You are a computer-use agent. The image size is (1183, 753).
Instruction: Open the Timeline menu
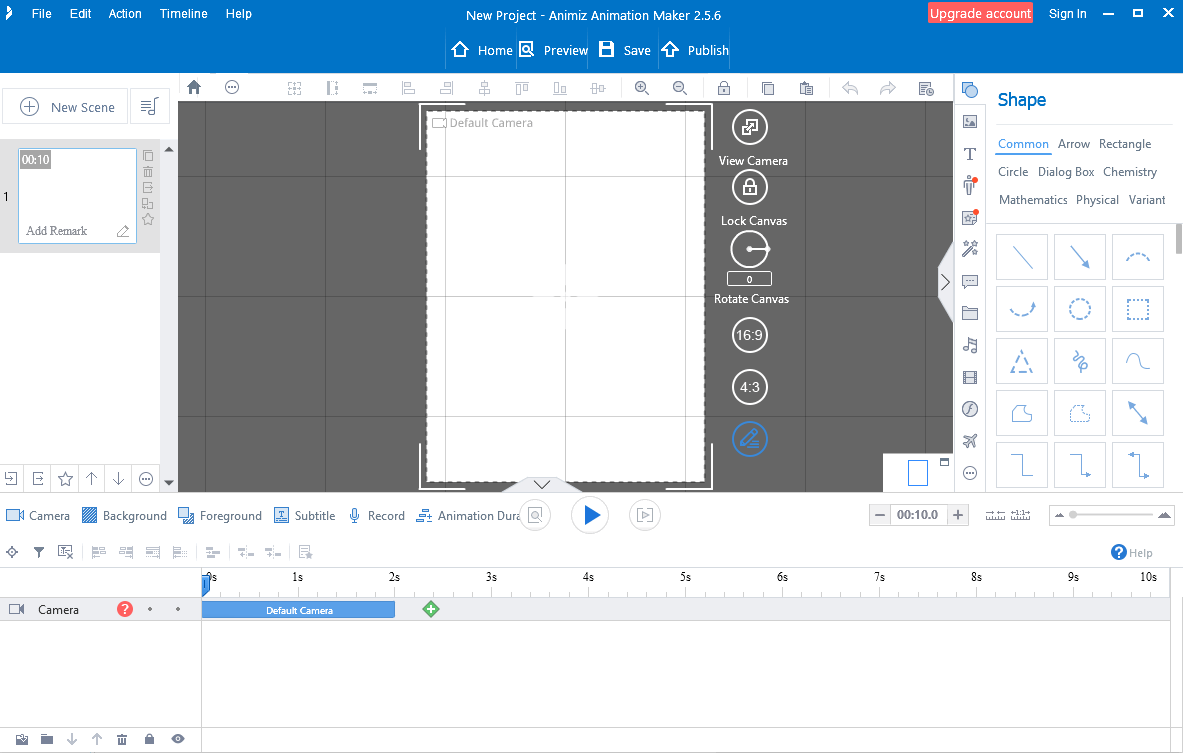(x=183, y=14)
